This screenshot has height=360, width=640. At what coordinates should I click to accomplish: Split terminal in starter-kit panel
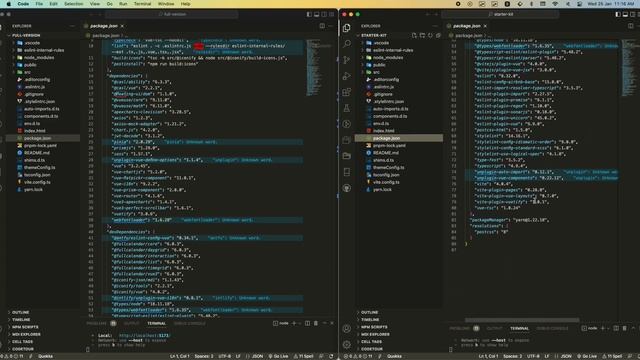click(616, 328)
